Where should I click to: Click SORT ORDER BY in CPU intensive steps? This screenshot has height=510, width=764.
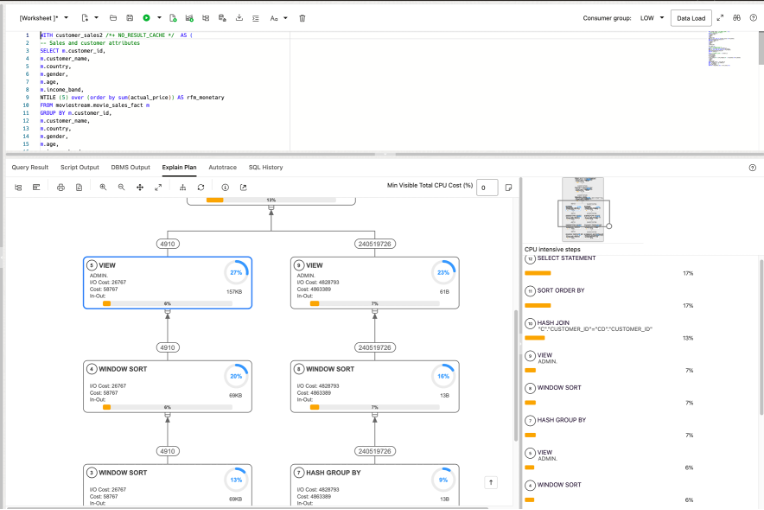point(561,290)
